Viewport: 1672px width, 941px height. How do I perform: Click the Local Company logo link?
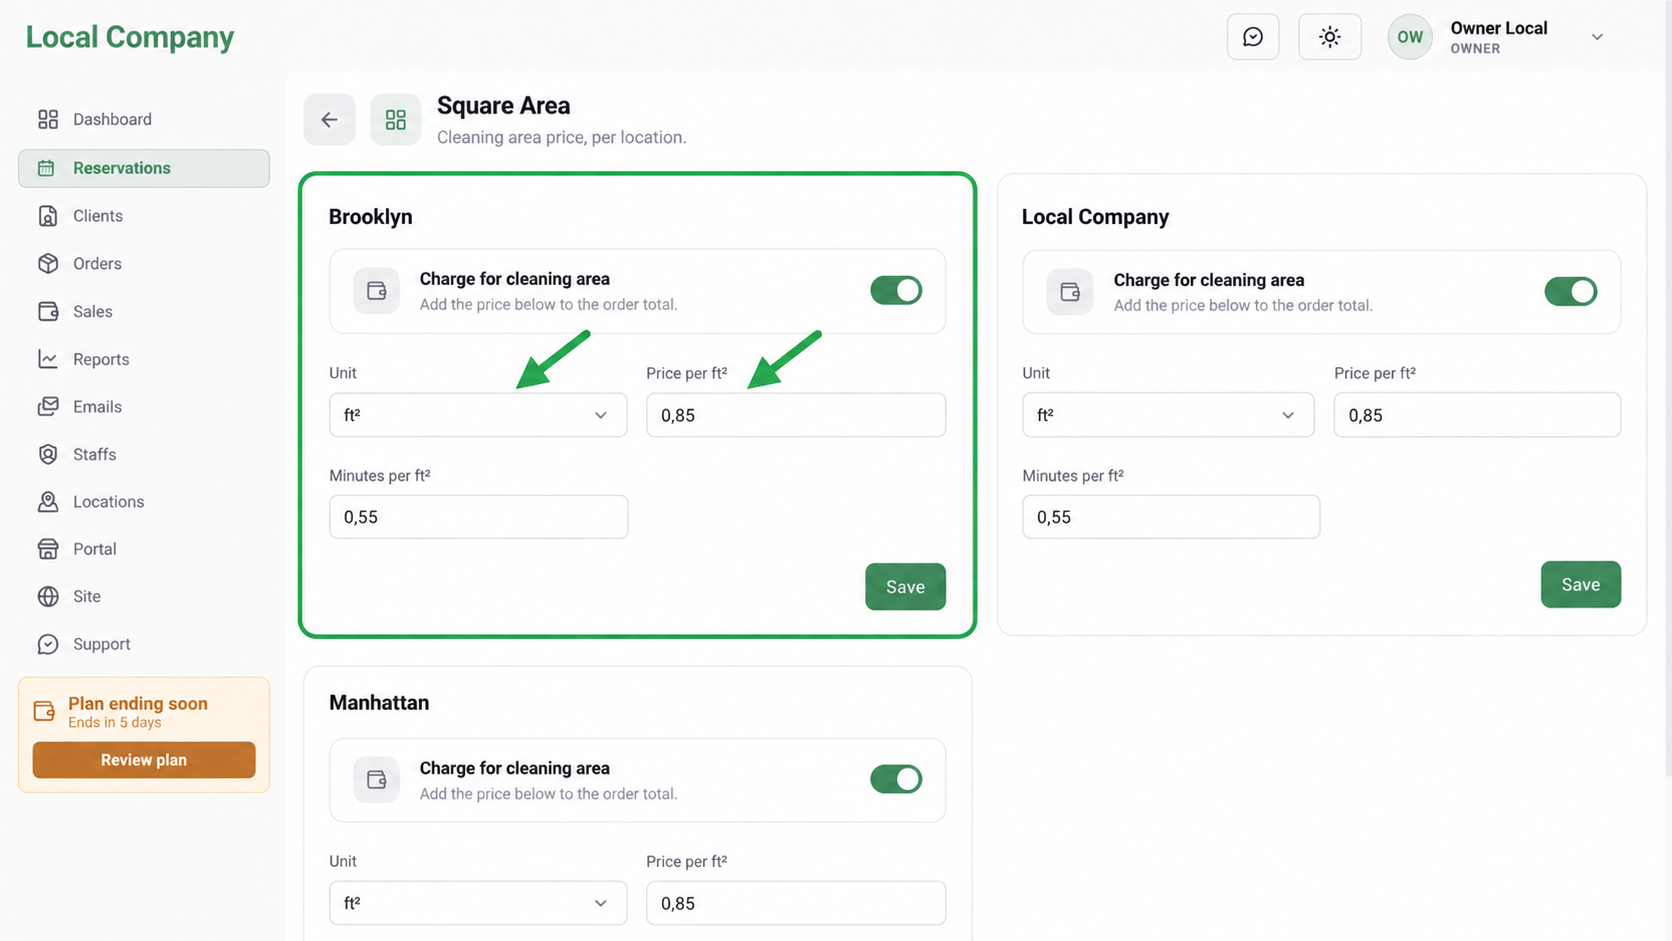point(130,37)
